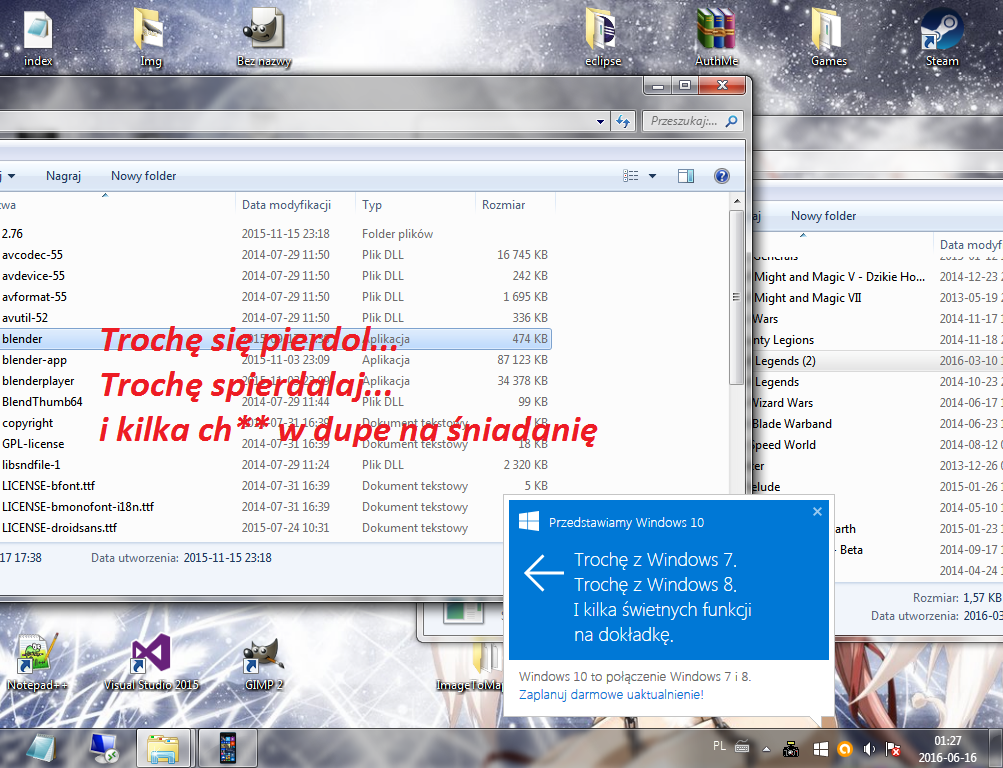Image resolution: width=1003 pixels, height=768 pixels.
Task: Select LICENSE-droidsans.ttf file
Action: (252, 528)
